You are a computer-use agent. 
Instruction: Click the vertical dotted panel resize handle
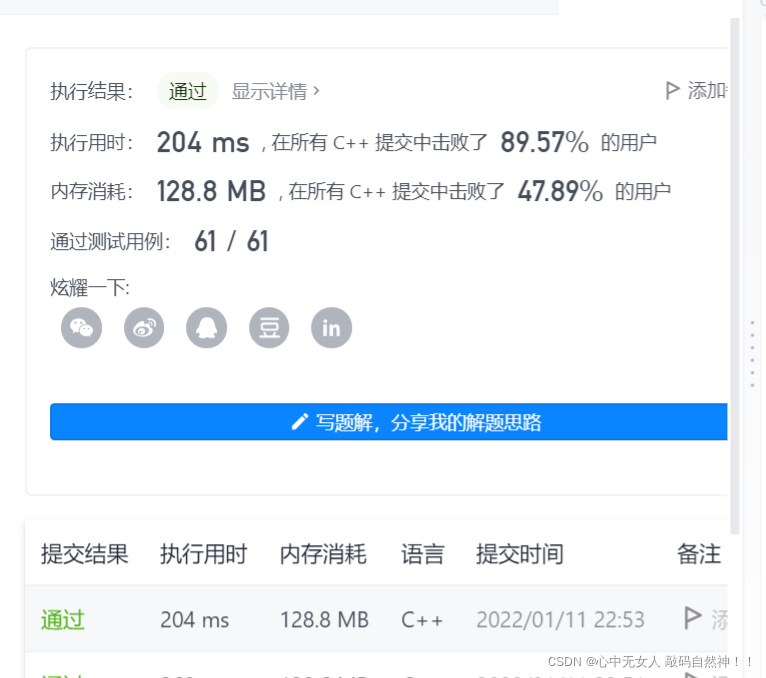pos(752,354)
